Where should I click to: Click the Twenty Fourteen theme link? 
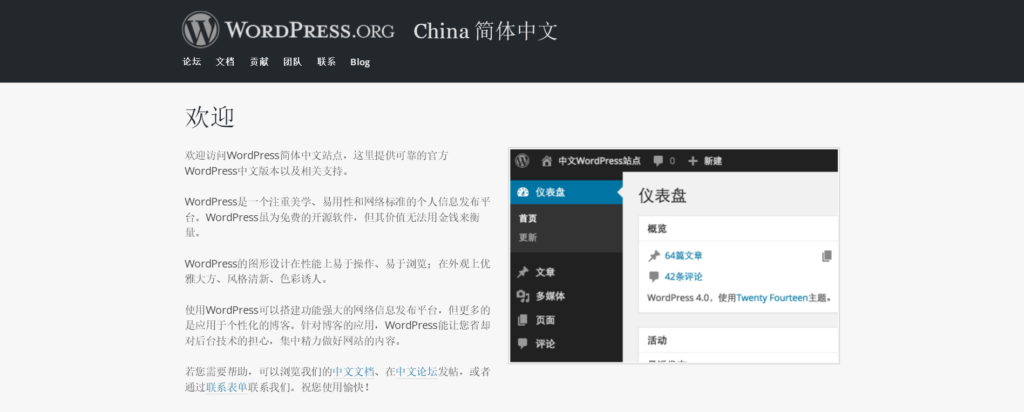click(x=772, y=298)
